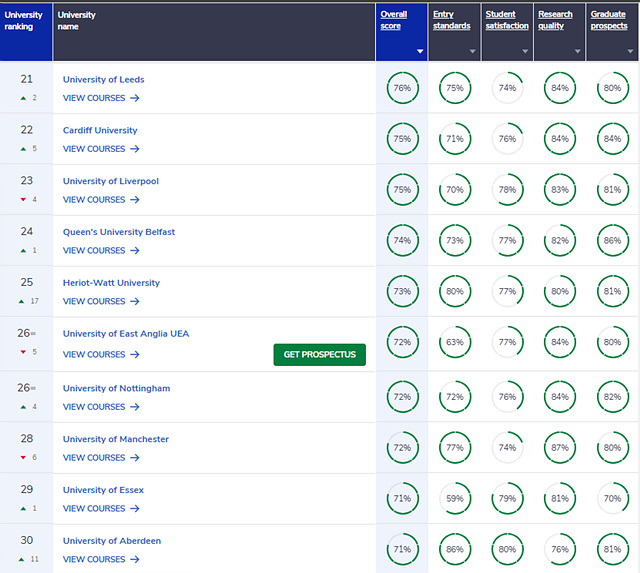The height and width of the screenshot is (573, 640).
Task: Click the Entry standards sort arrow
Action: tap(473, 51)
